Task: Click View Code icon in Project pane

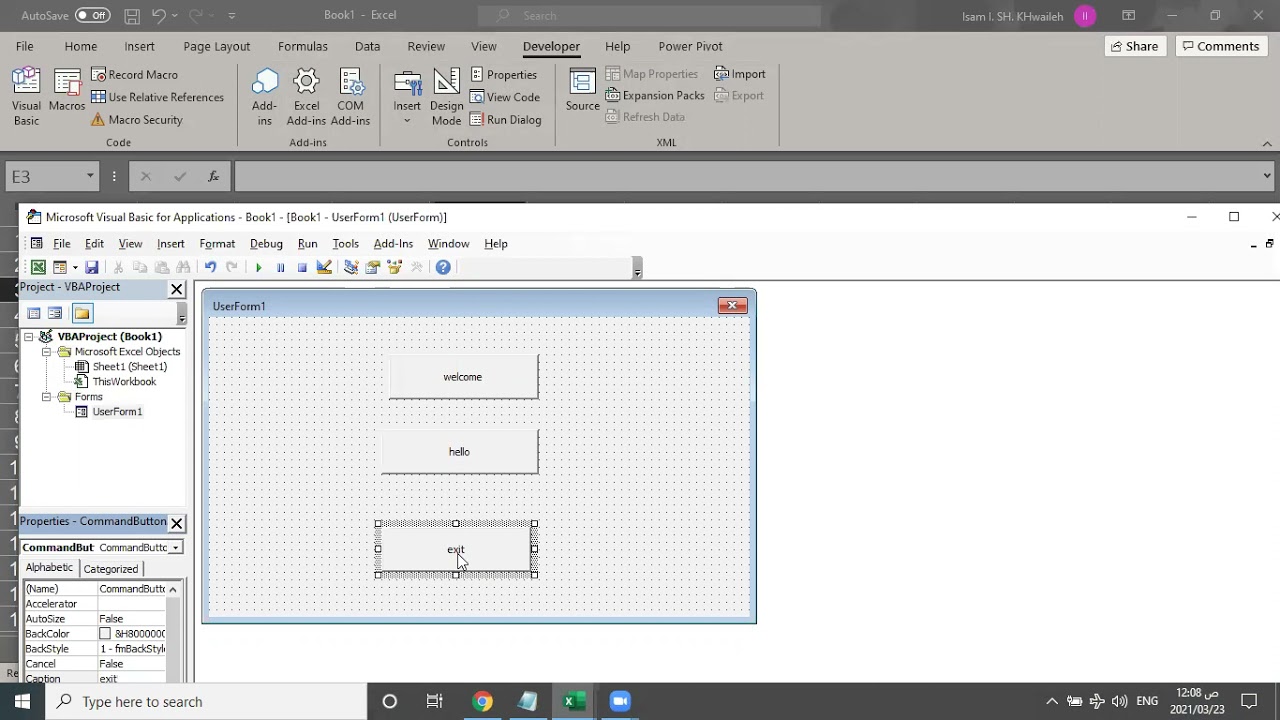Action: (34, 313)
